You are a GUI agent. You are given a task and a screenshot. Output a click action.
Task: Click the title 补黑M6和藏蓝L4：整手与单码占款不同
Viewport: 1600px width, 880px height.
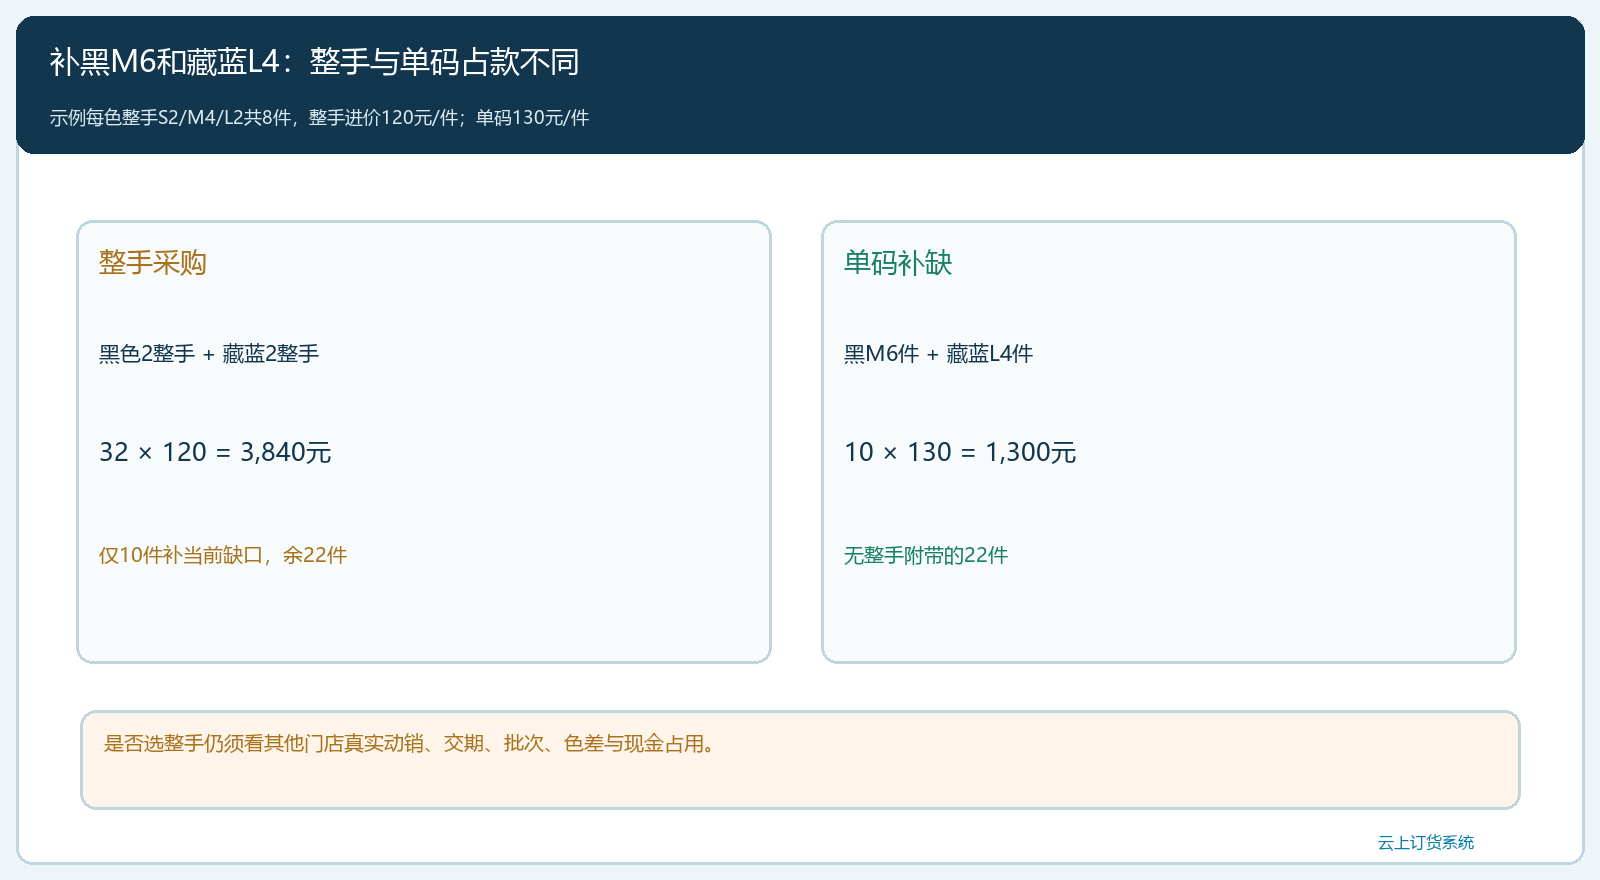pos(315,62)
